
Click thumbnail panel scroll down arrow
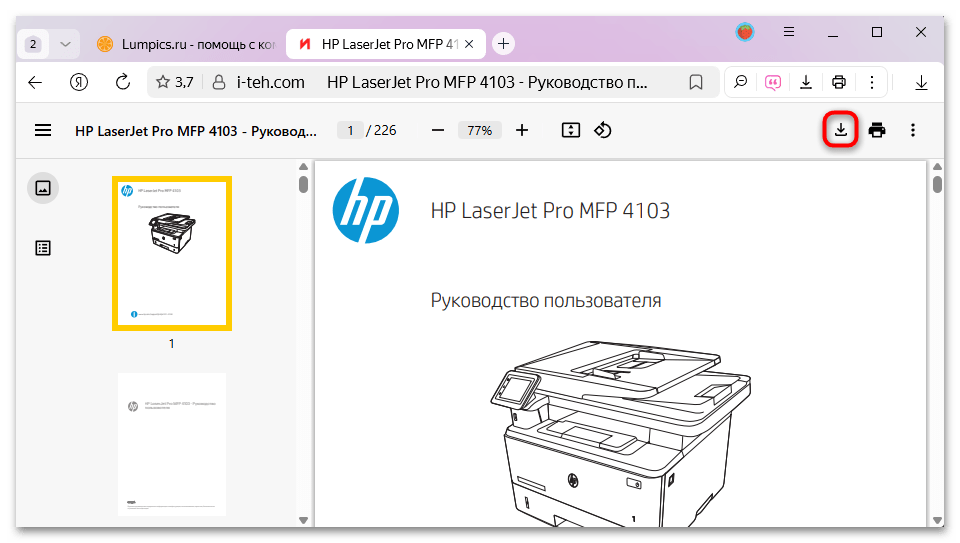pyautogui.click(x=303, y=520)
